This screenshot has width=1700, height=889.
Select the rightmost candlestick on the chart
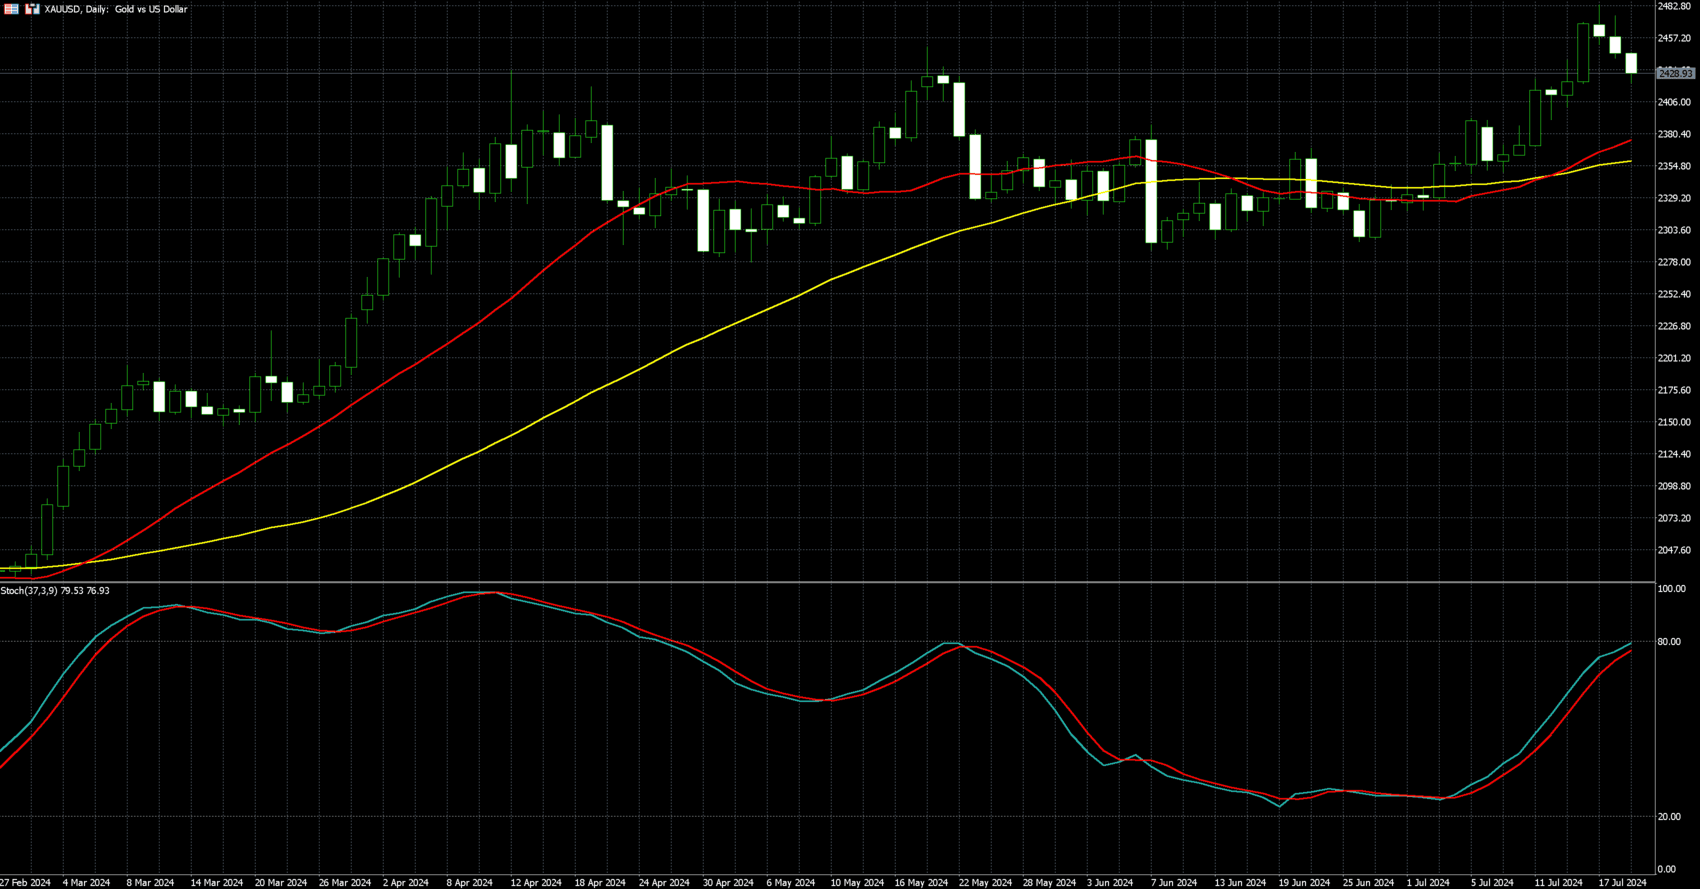pos(1631,63)
